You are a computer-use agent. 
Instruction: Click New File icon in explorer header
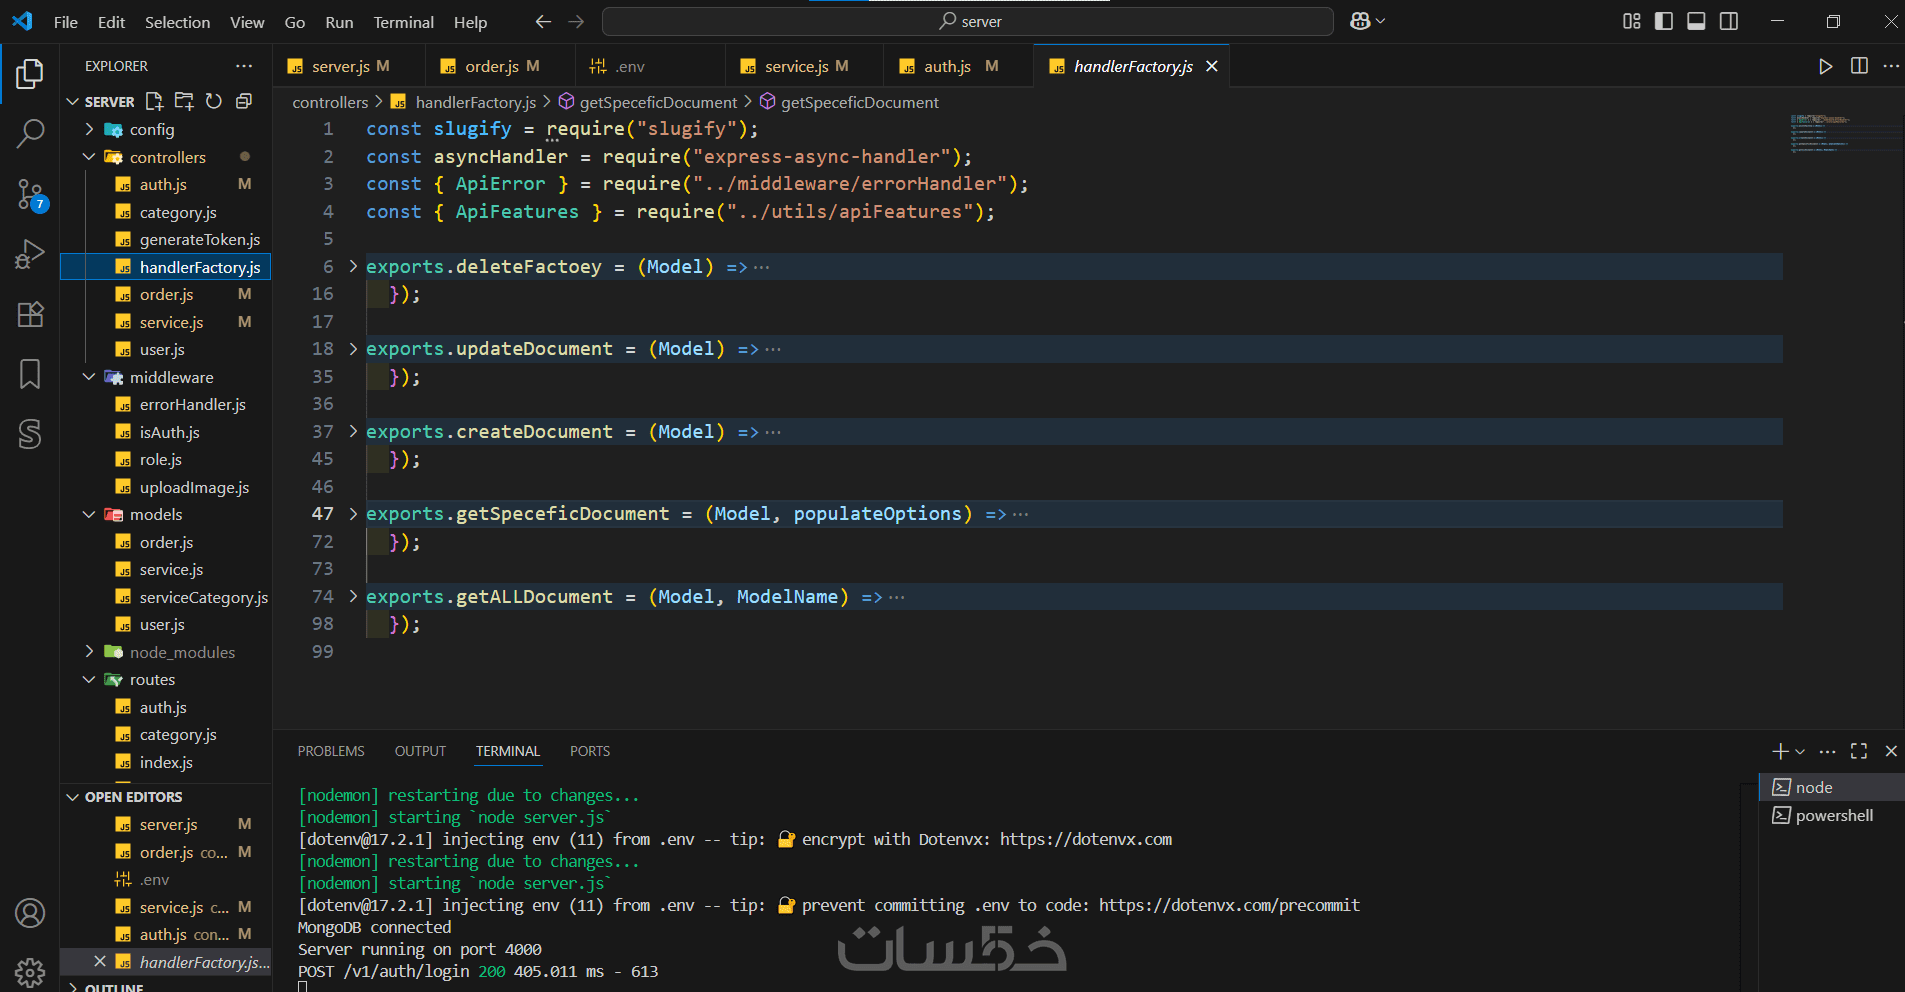point(154,101)
